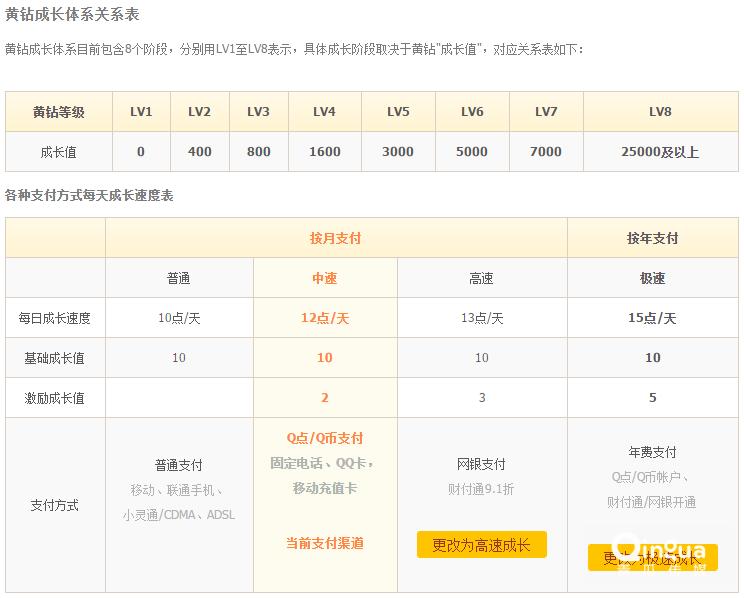Click the LV4 column header
Image resolution: width=744 pixels, height=598 pixels.
point(325,112)
